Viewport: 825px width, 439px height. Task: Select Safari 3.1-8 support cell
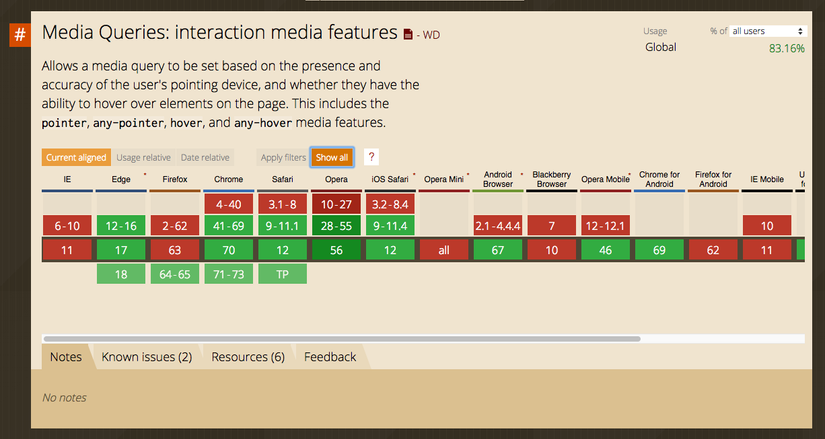[283, 204]
